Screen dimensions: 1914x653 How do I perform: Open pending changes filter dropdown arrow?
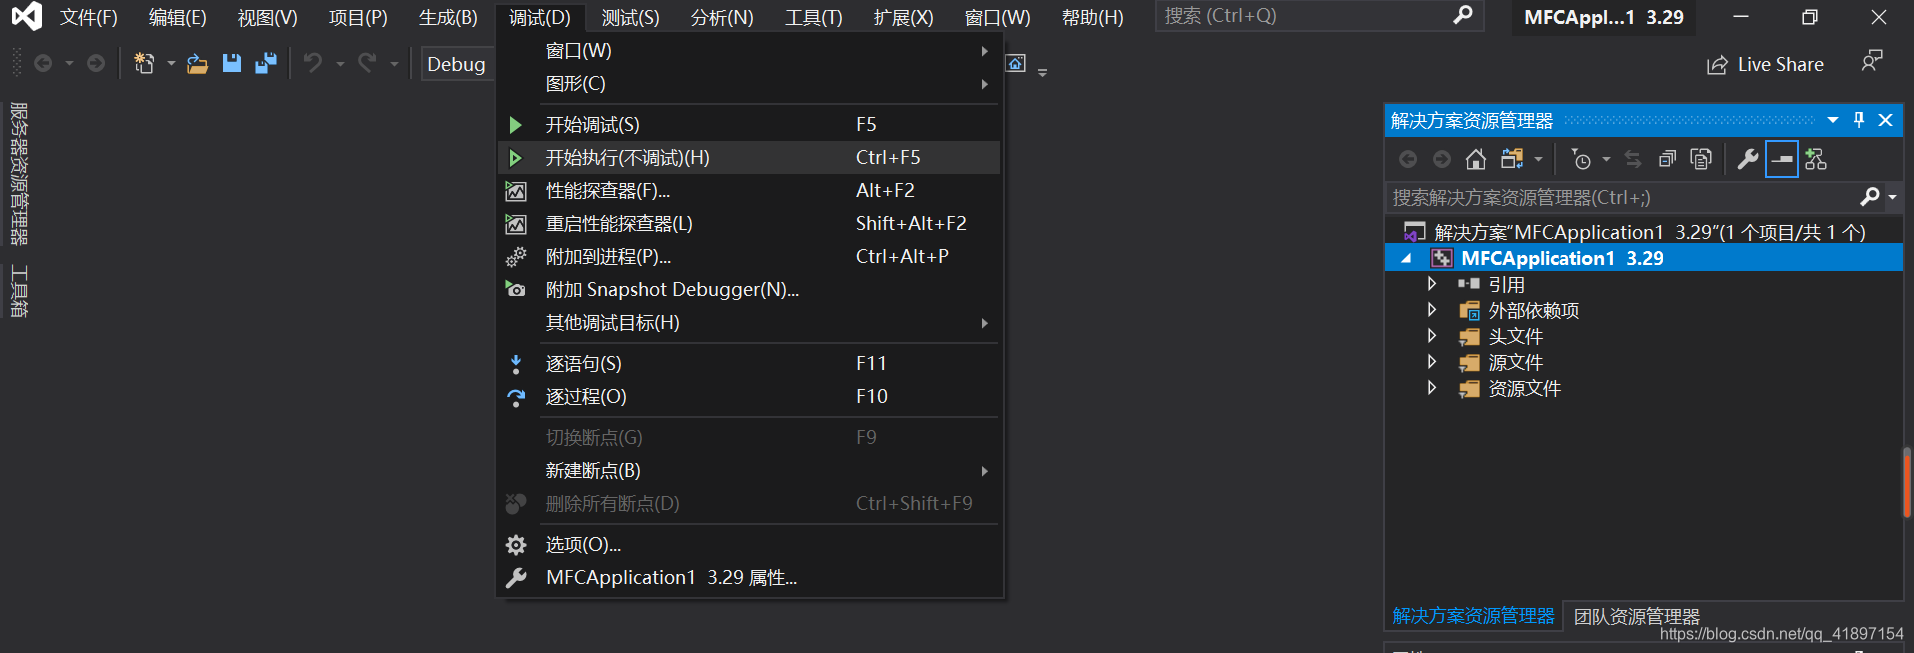tap(1606, 159)
